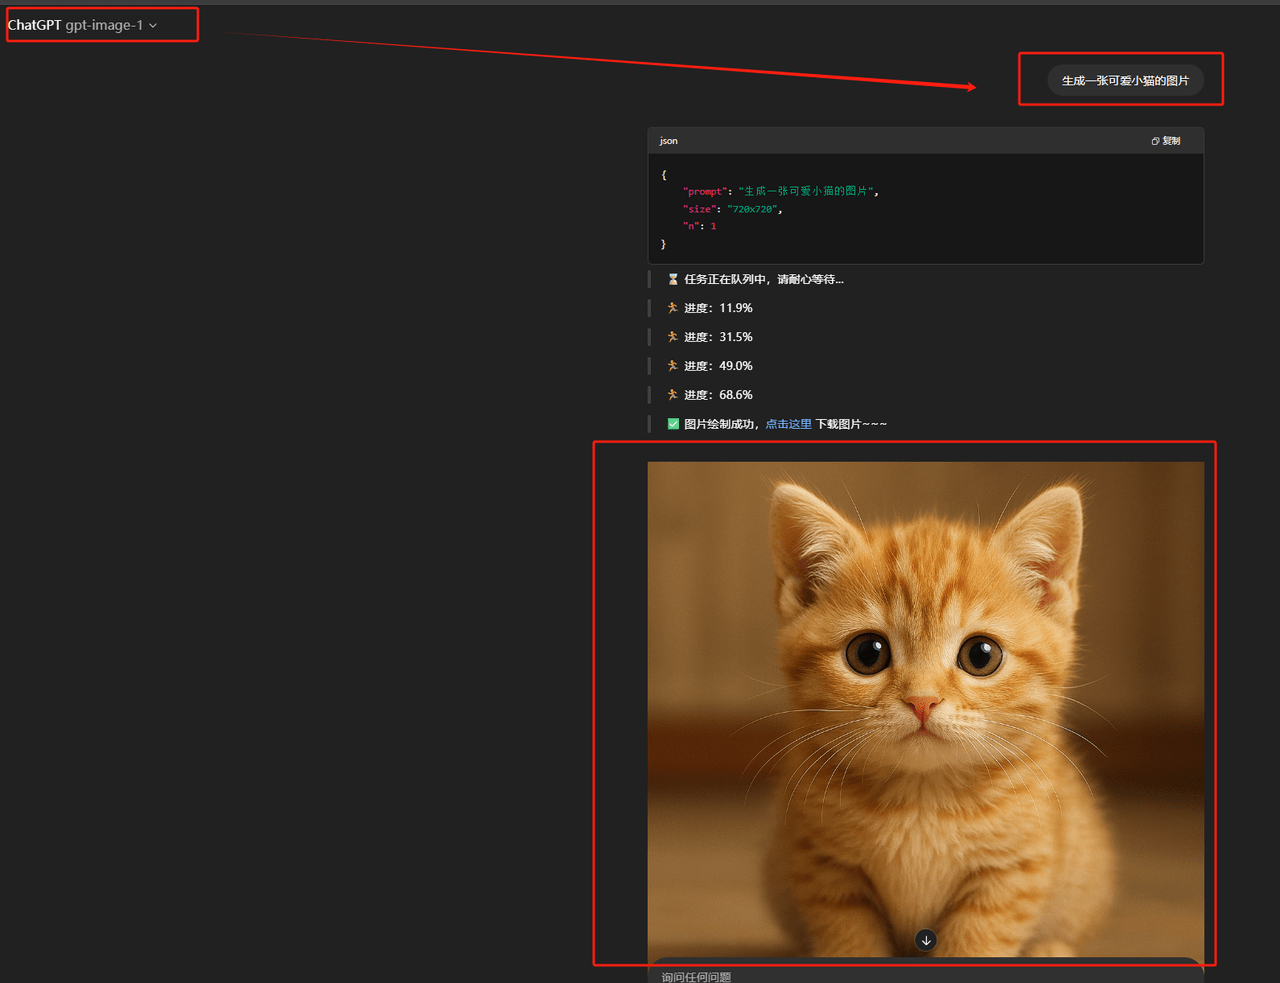Image resolution: width=1280 pixels, height=983 pixels.
Task: Click the copy icon beside 复制
Action: 1155,141
